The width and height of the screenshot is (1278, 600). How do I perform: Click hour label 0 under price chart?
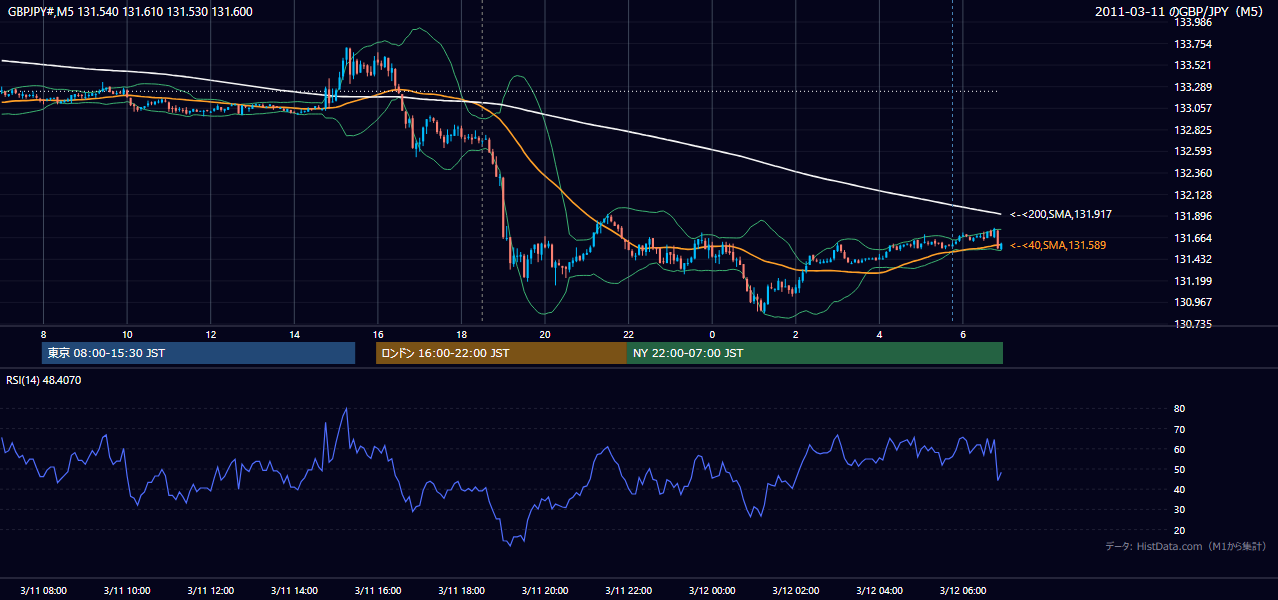(x=712, y=334)
